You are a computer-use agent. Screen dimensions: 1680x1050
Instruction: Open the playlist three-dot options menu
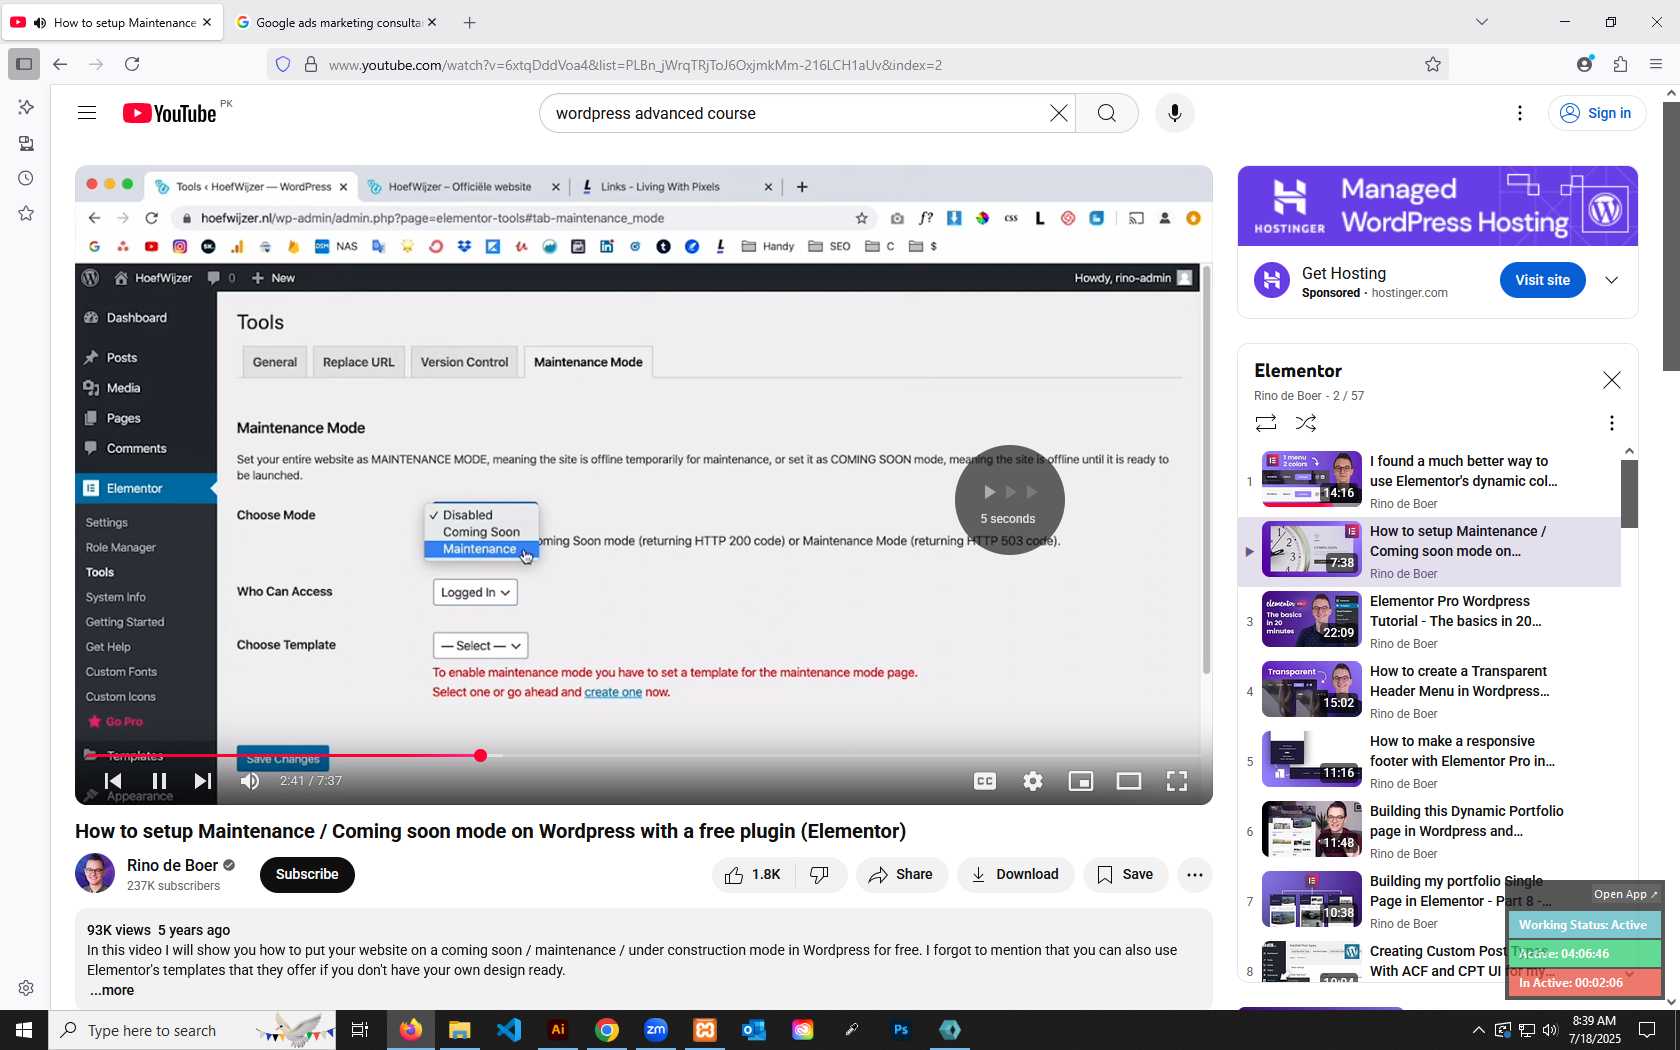tap(1611, 423)
